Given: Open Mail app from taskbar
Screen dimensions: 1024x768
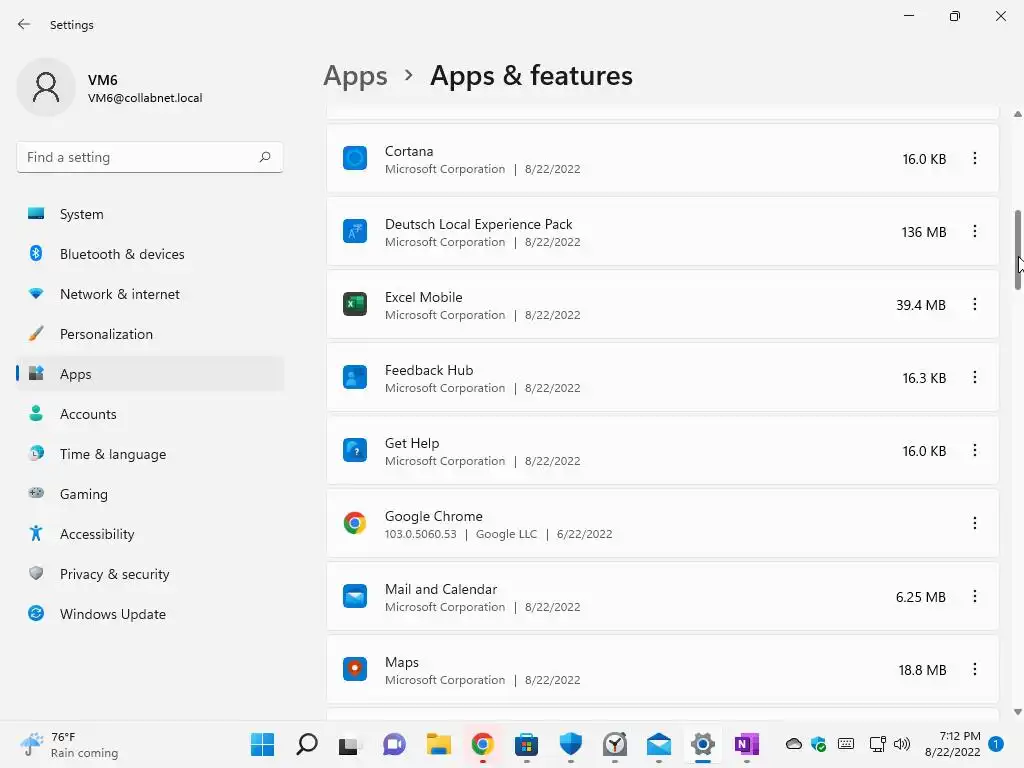Looking at the screenshot, I should (x=659, y=744).
